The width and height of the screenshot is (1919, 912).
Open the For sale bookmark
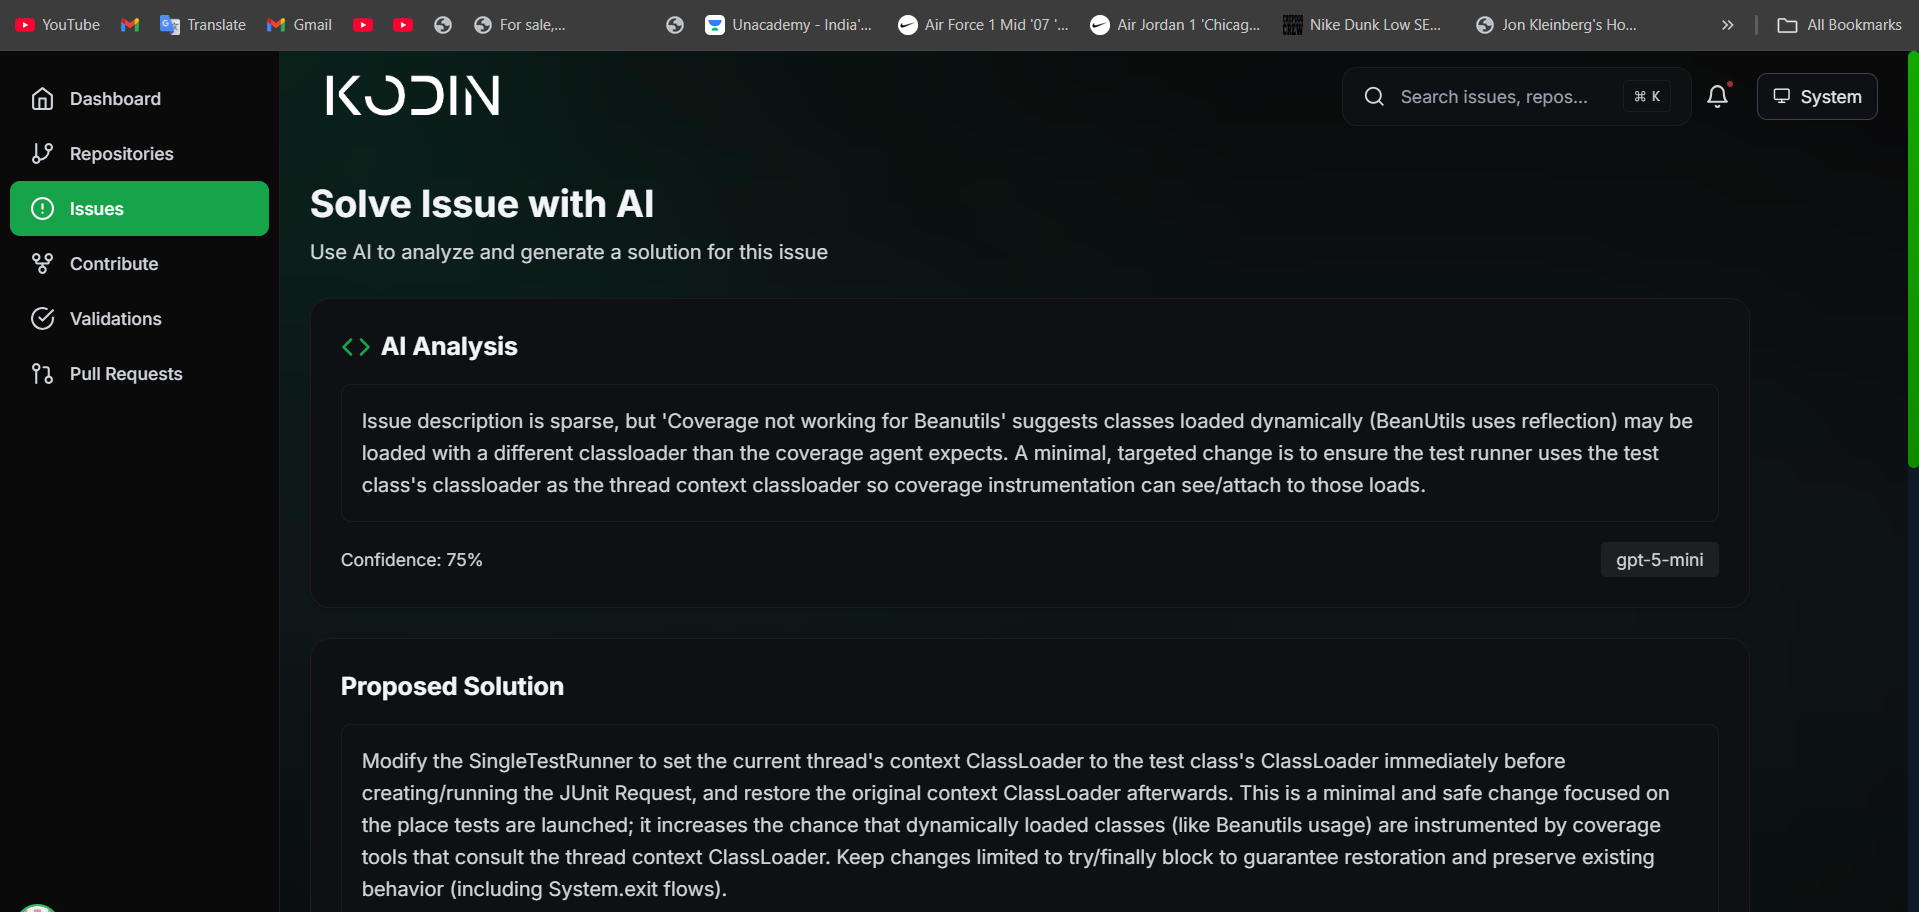(520, 25)
